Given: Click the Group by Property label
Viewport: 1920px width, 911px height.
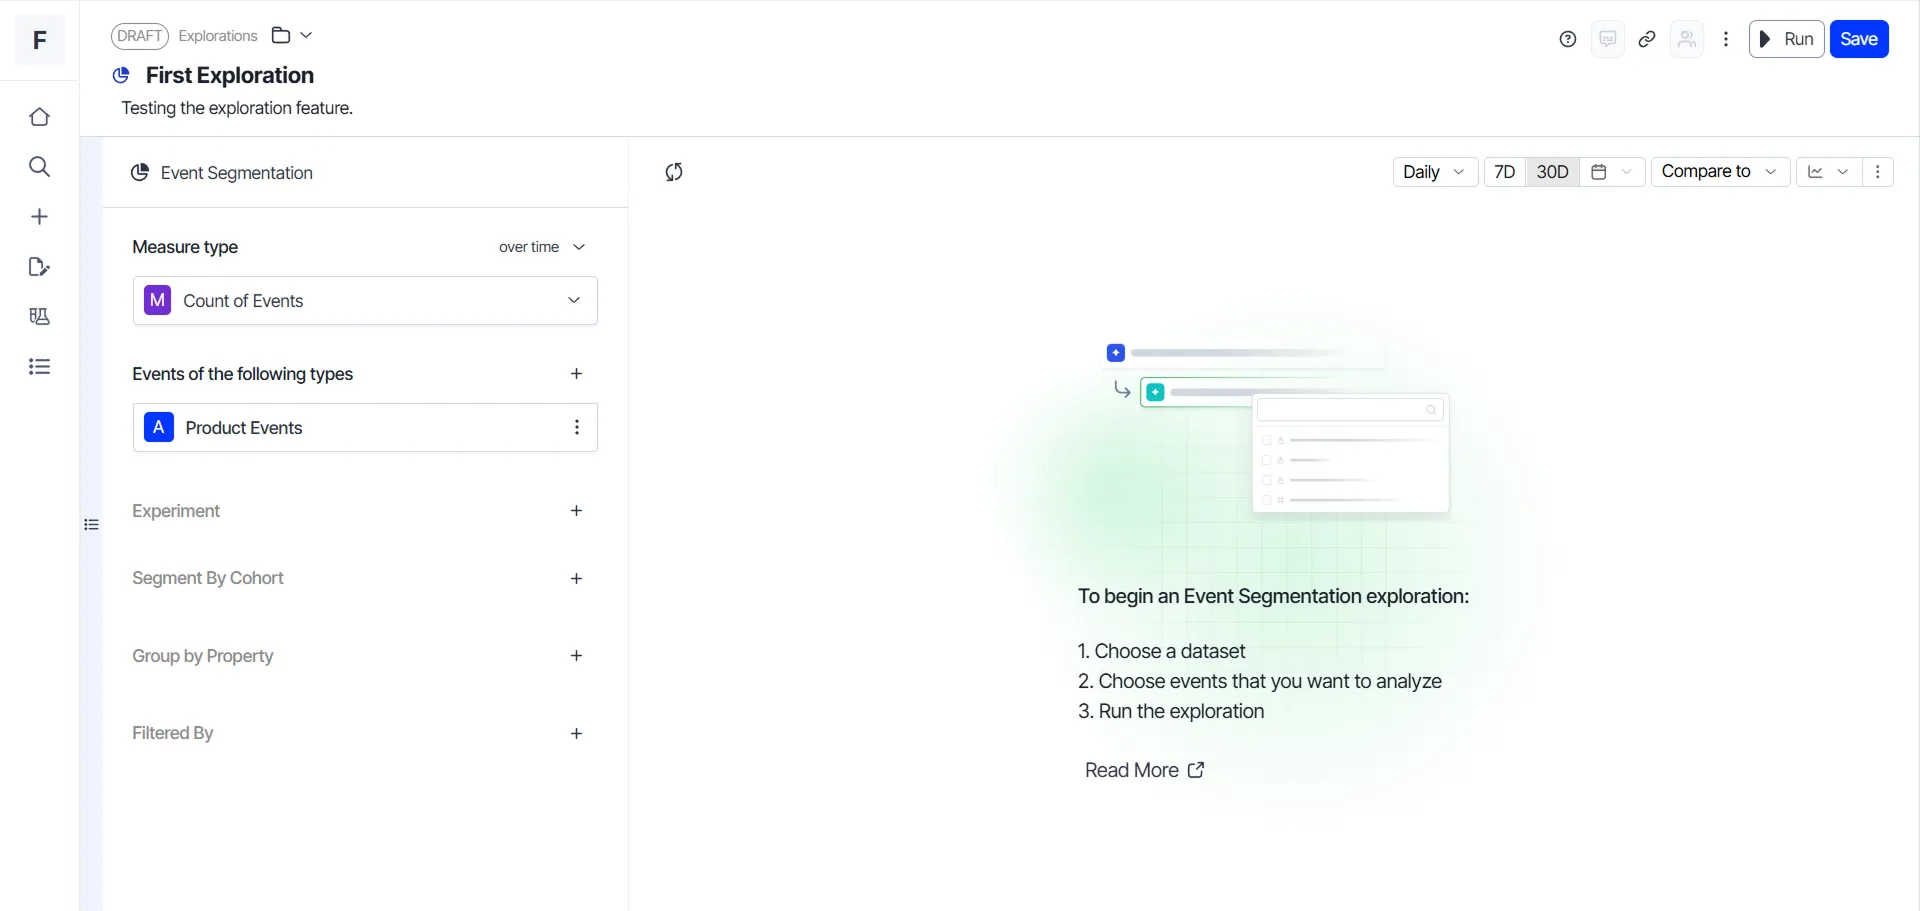Looking at the screenshot, I should [x=203, y=656].
